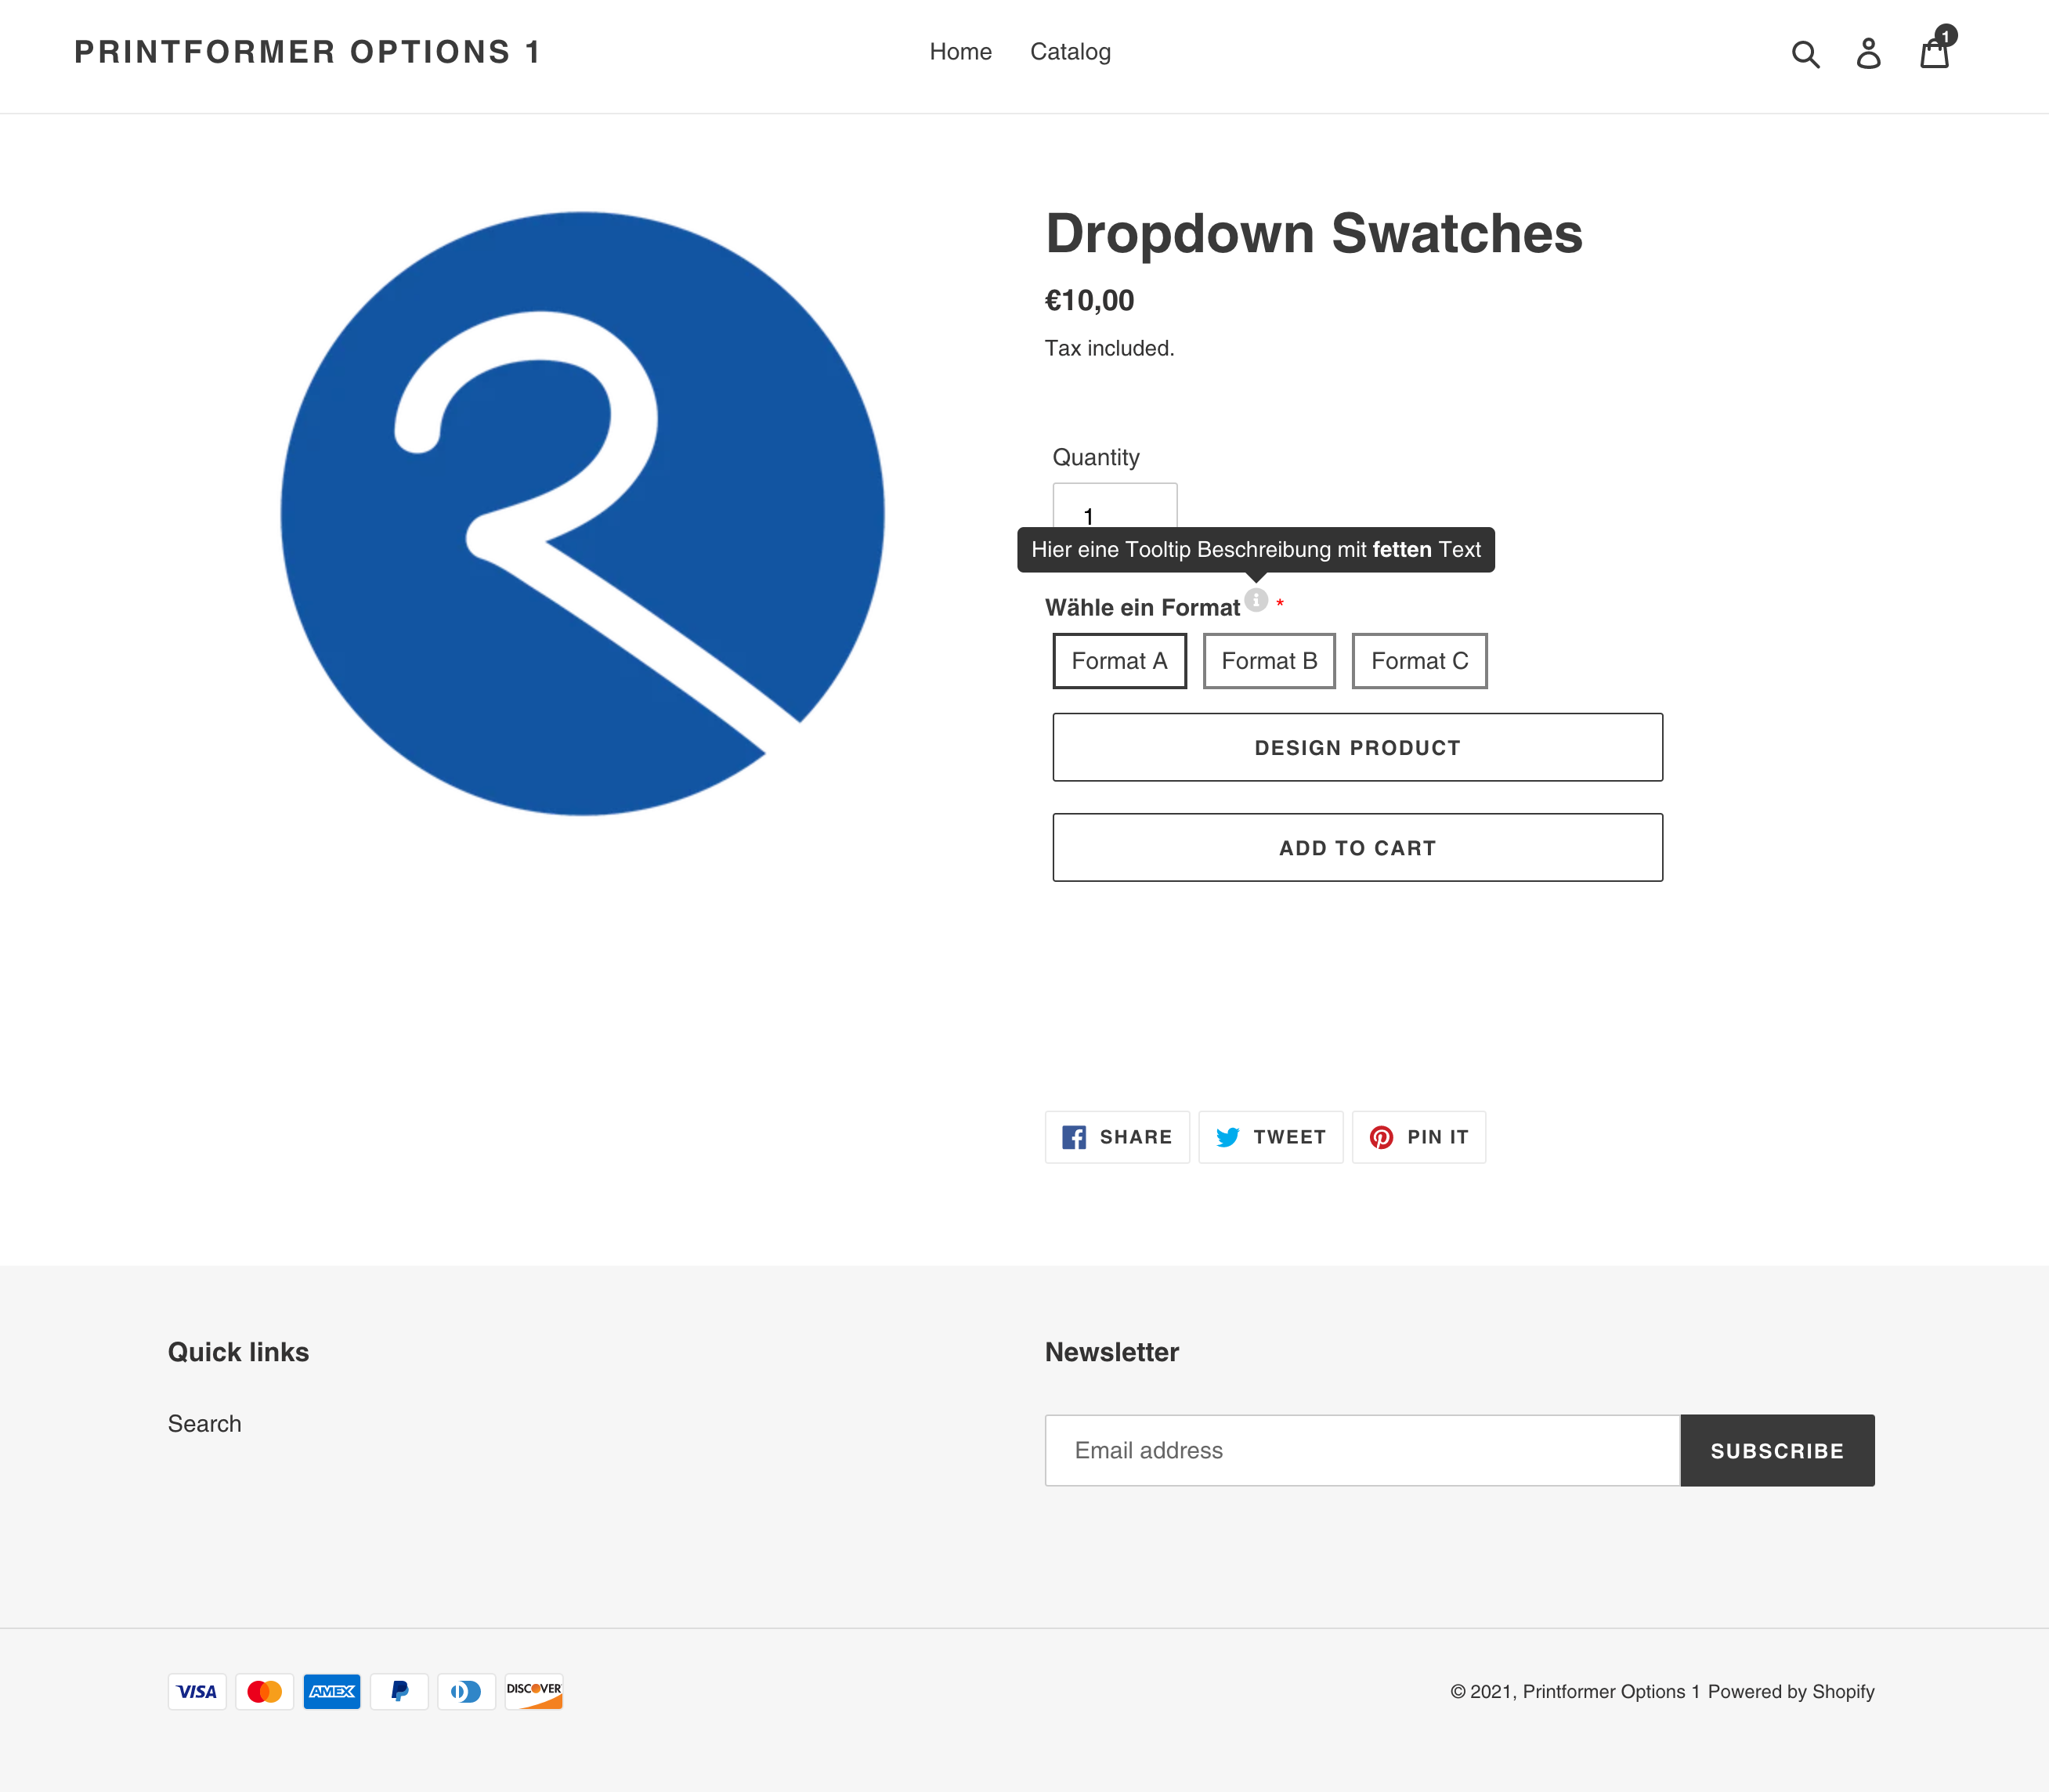Click the account login icon

pos(1868,53)
